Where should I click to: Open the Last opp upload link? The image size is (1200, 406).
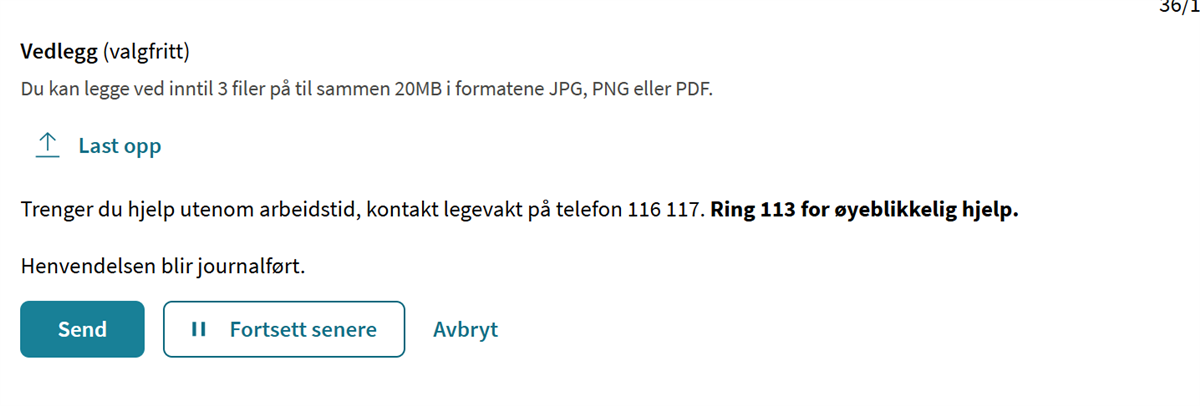tap(119, 146)
